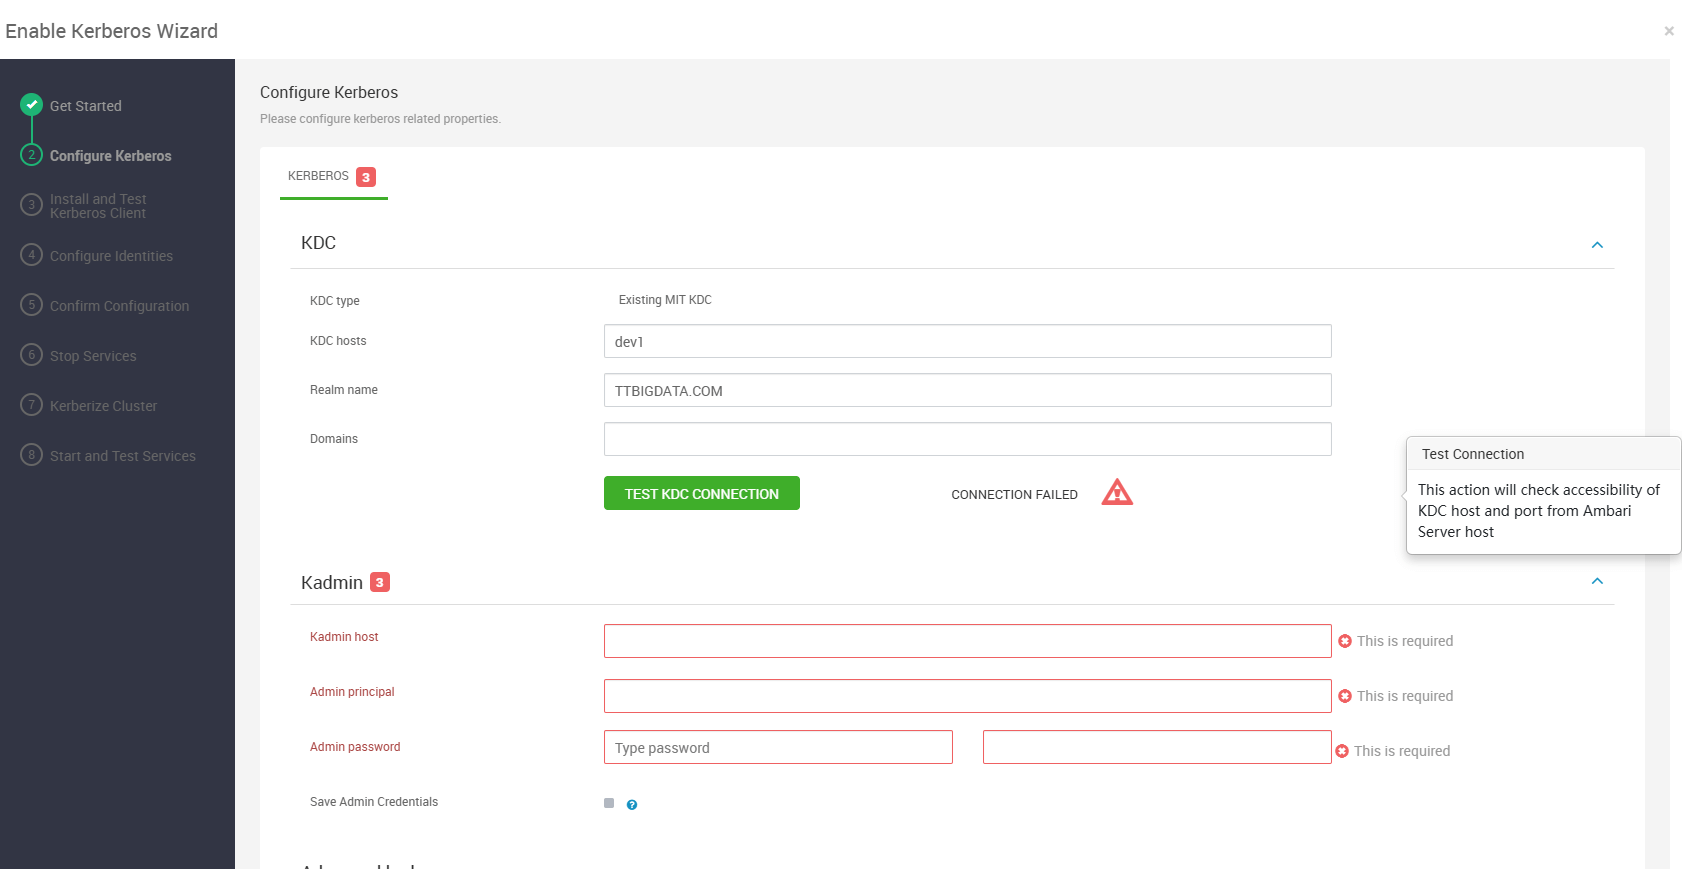Click the red 3 badge beside Kadmin heading
This screenshot has height=869, width=1682.
click(380, 582)
